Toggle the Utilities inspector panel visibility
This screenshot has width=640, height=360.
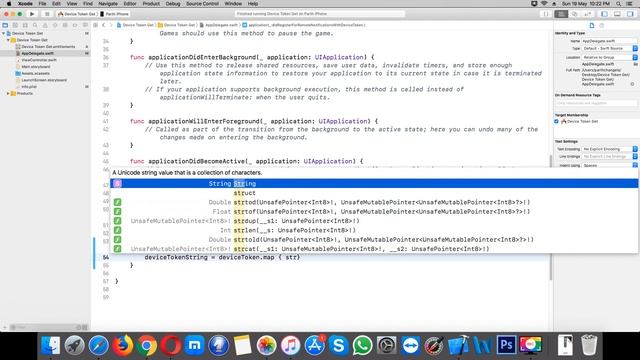pos(631,14)
